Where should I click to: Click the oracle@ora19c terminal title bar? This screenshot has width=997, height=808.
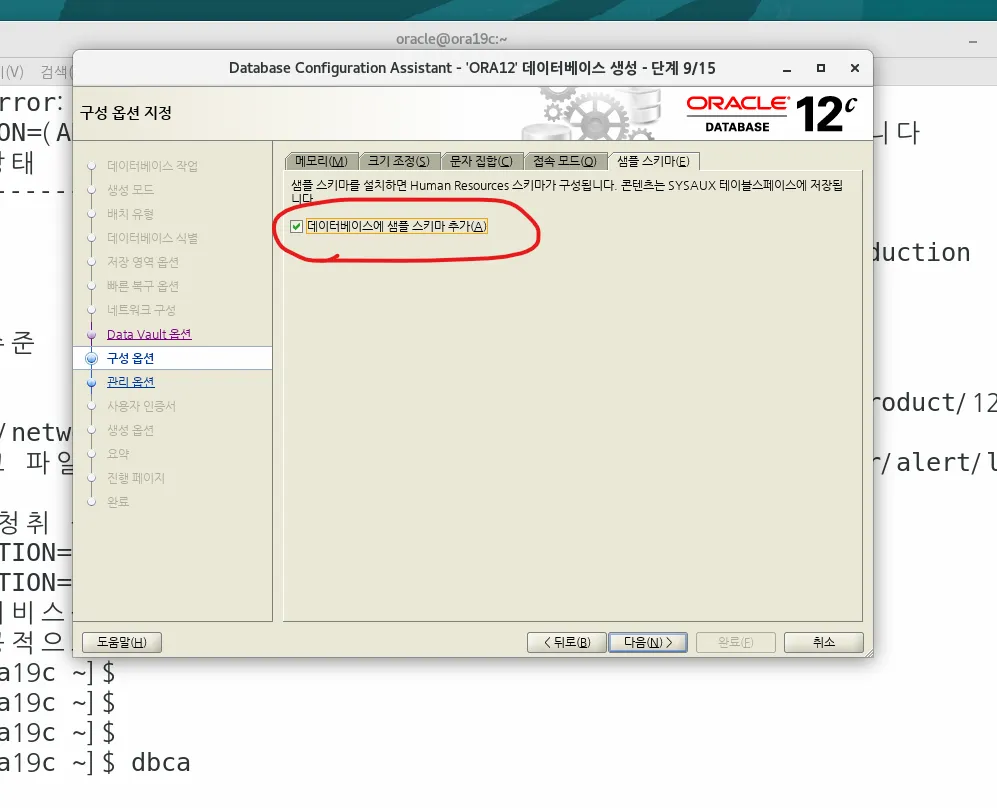click(x=451, y=39)
